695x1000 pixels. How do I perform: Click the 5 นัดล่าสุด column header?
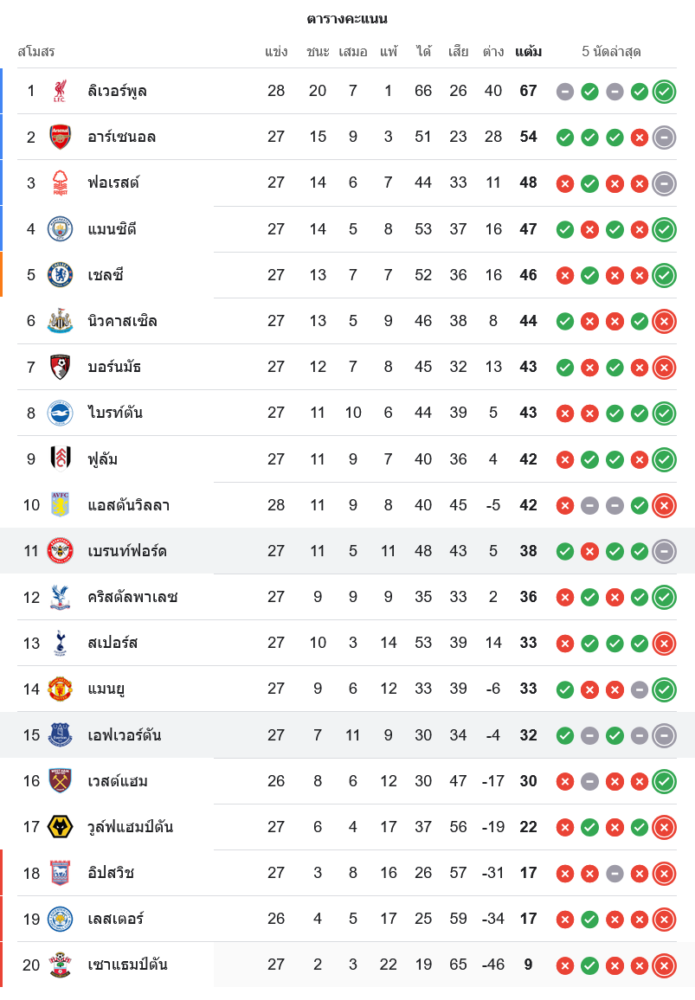[612, 51]
